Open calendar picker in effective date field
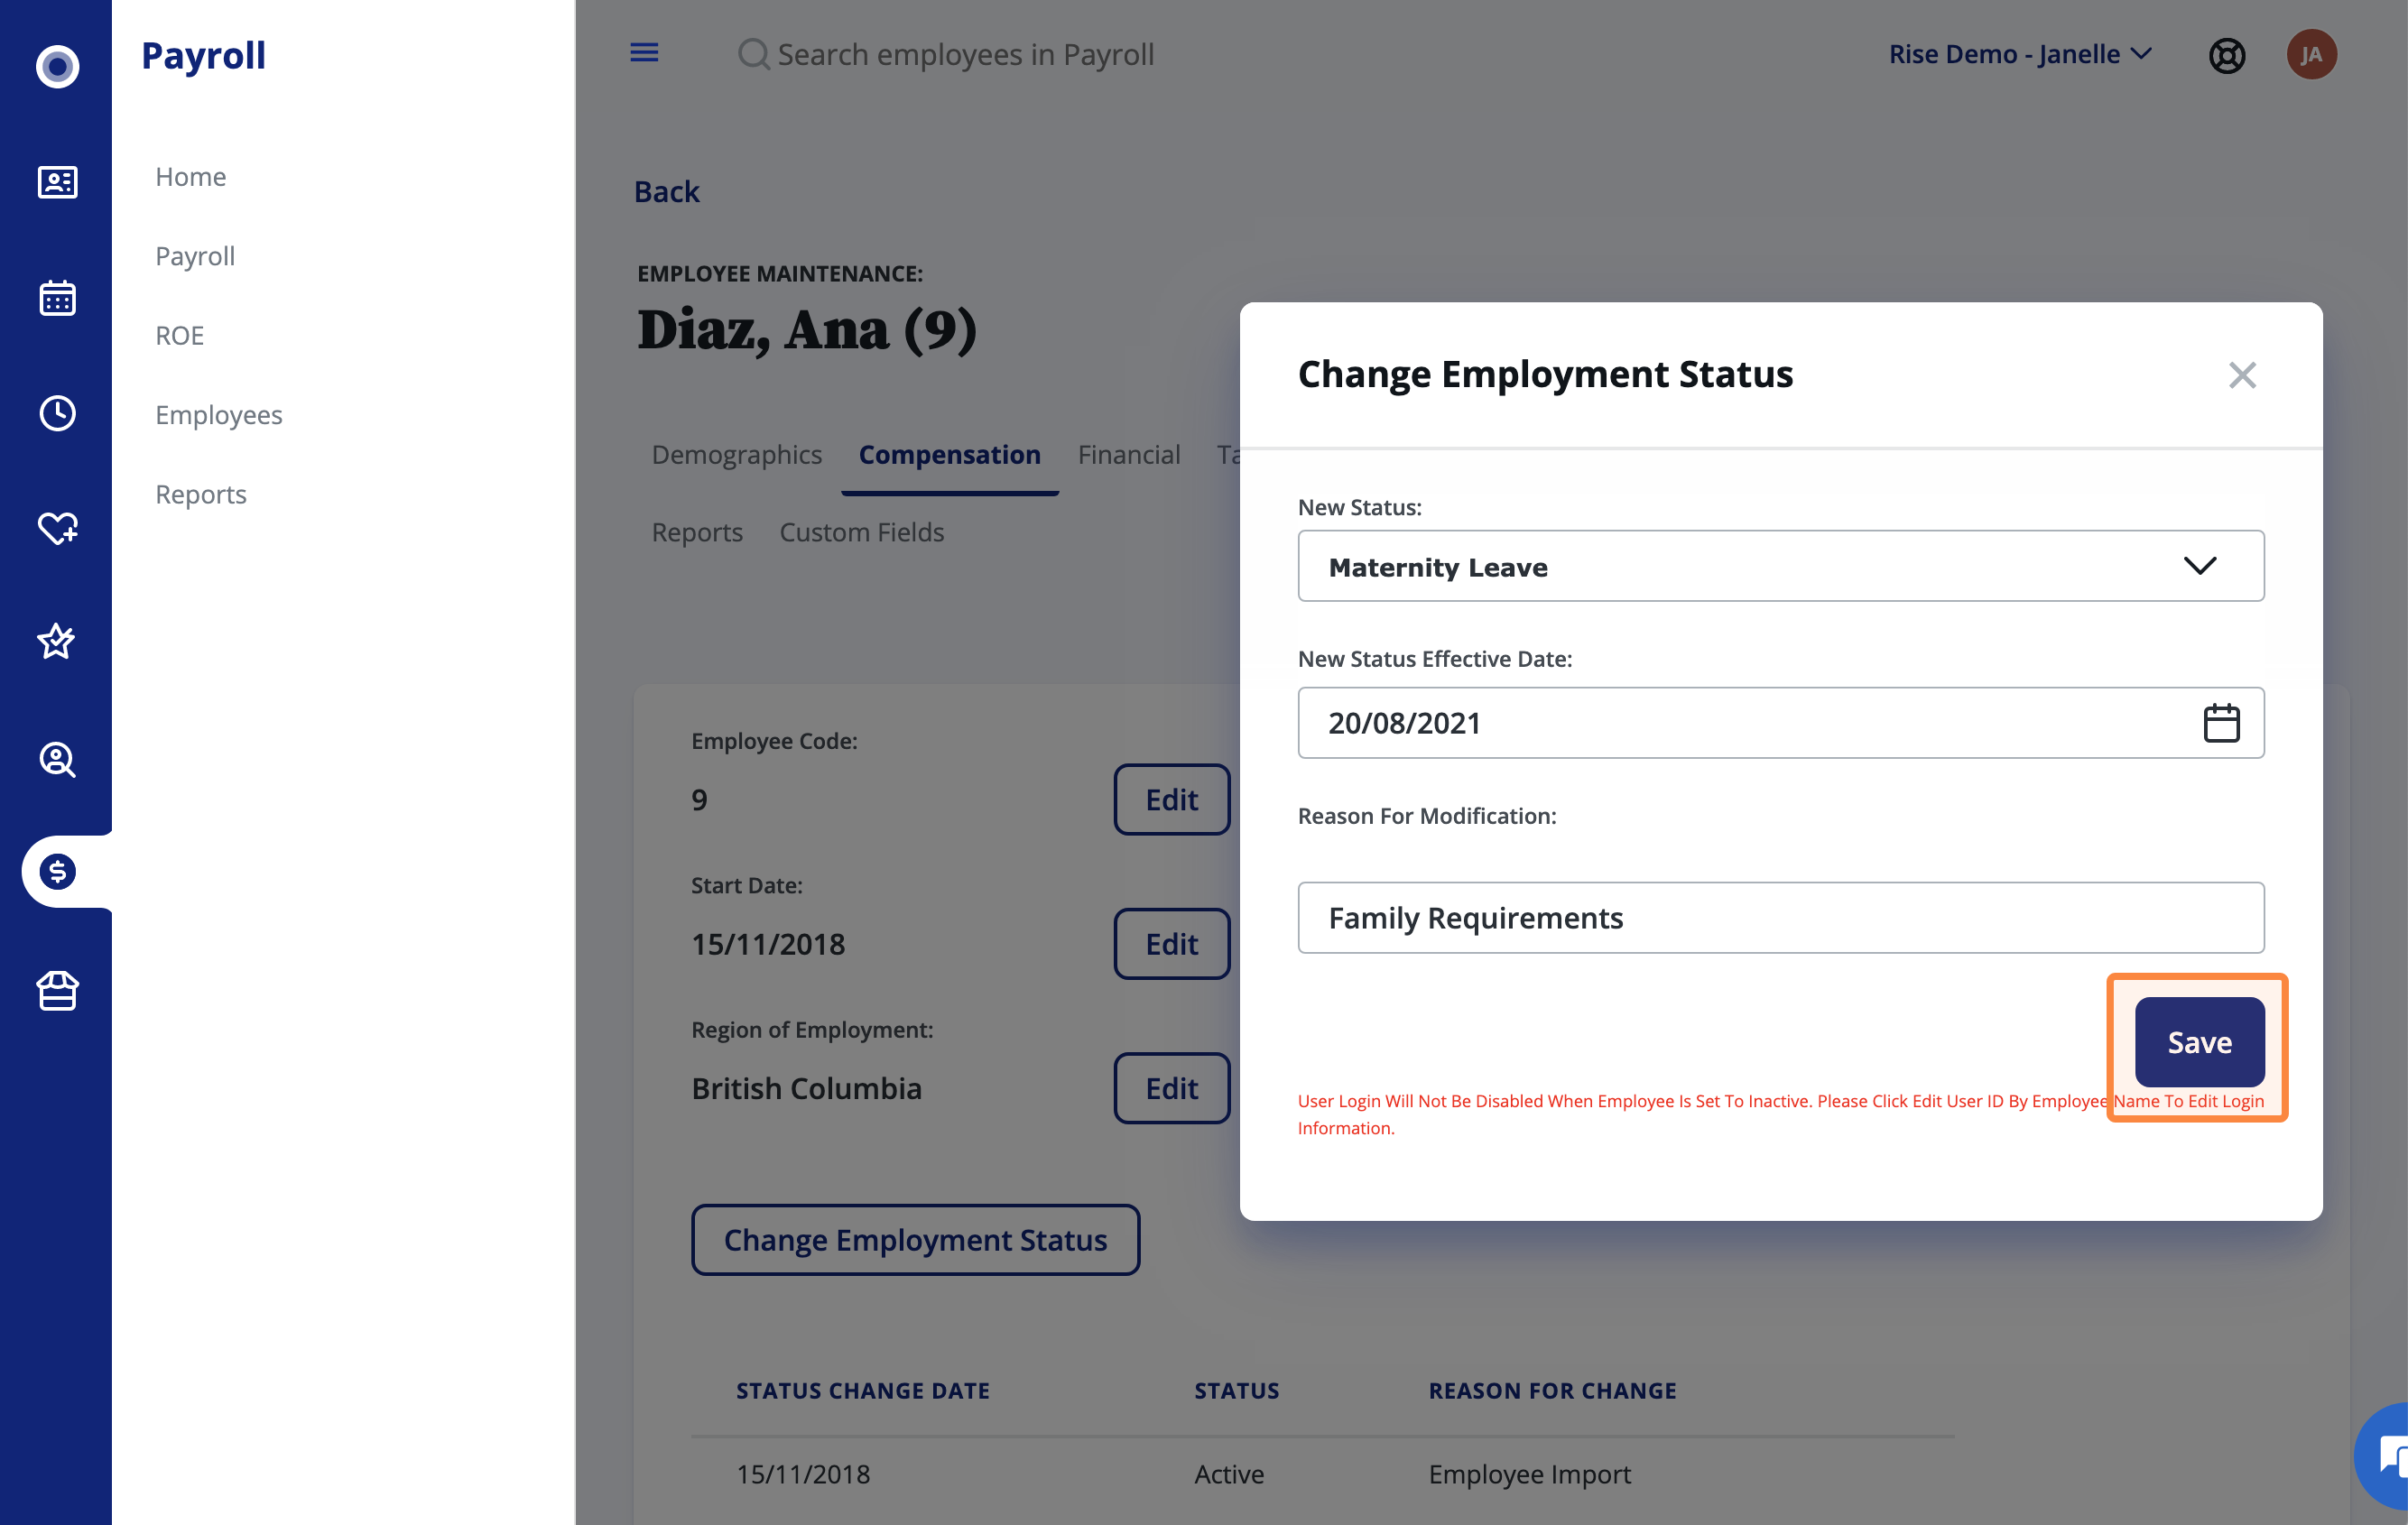Screen dimensions: 2408x1525 click(x=2221, y=722)
